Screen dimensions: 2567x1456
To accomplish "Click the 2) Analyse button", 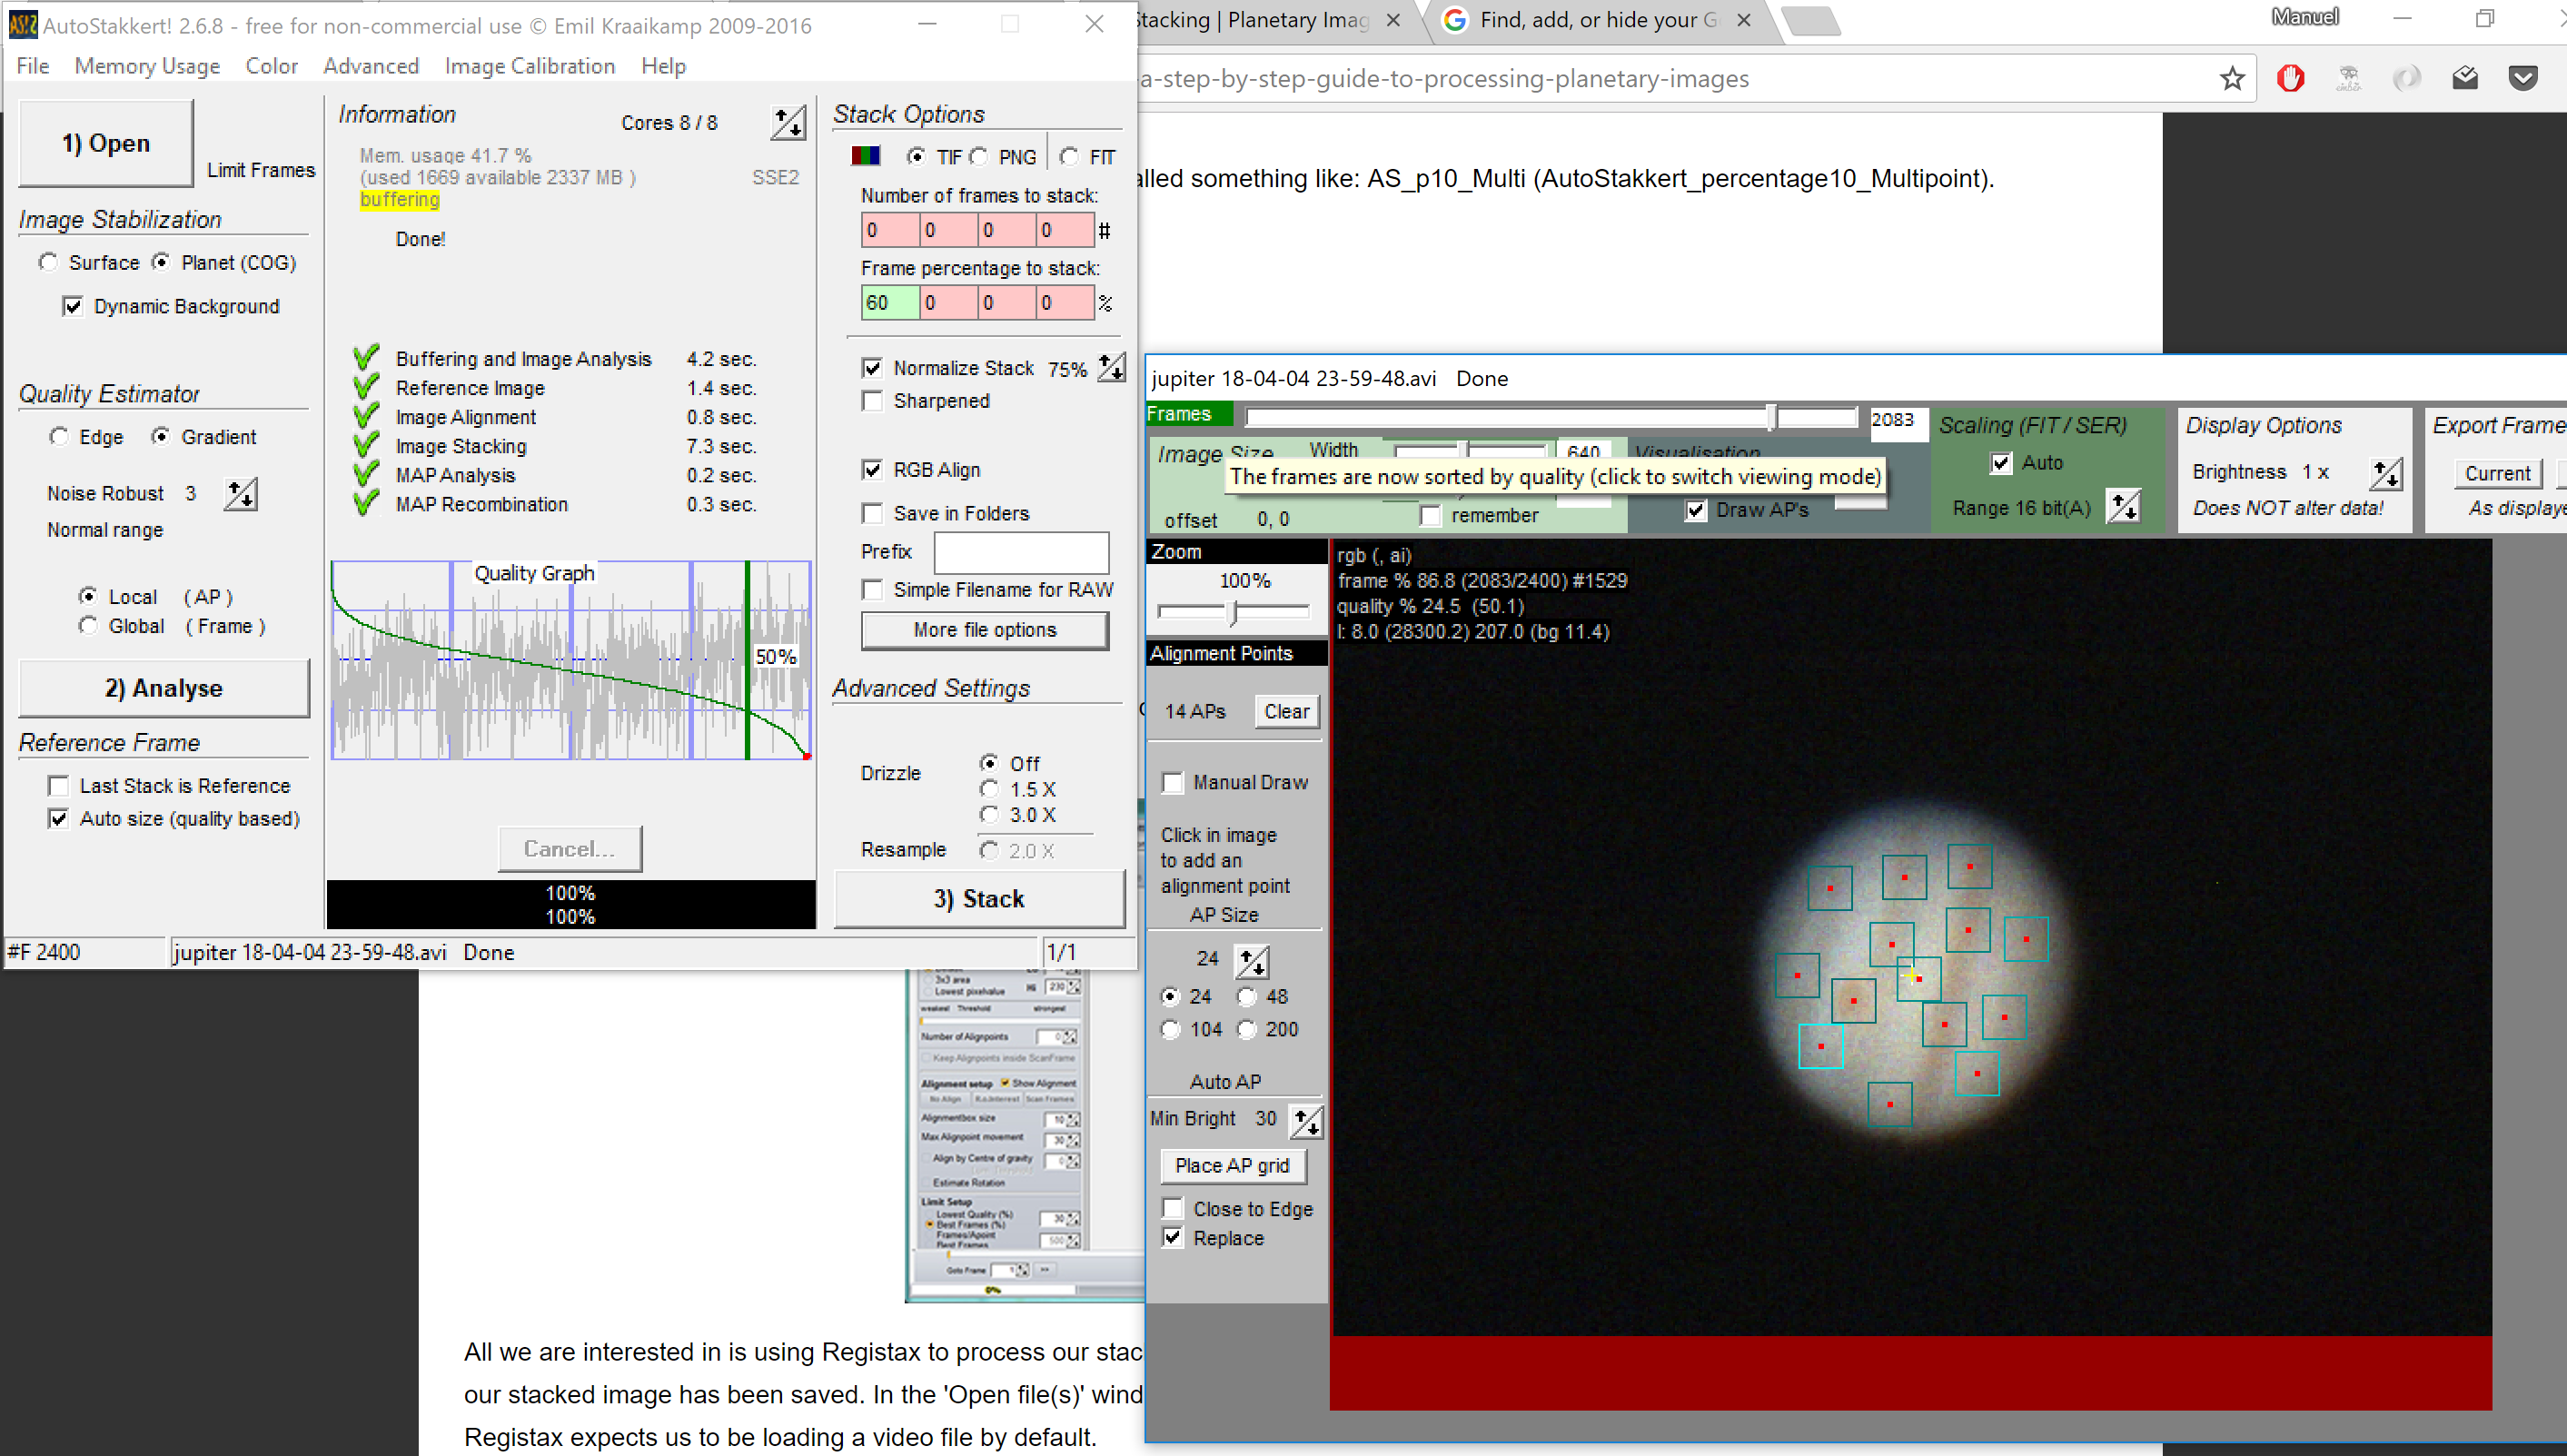I will coord(164,688).
